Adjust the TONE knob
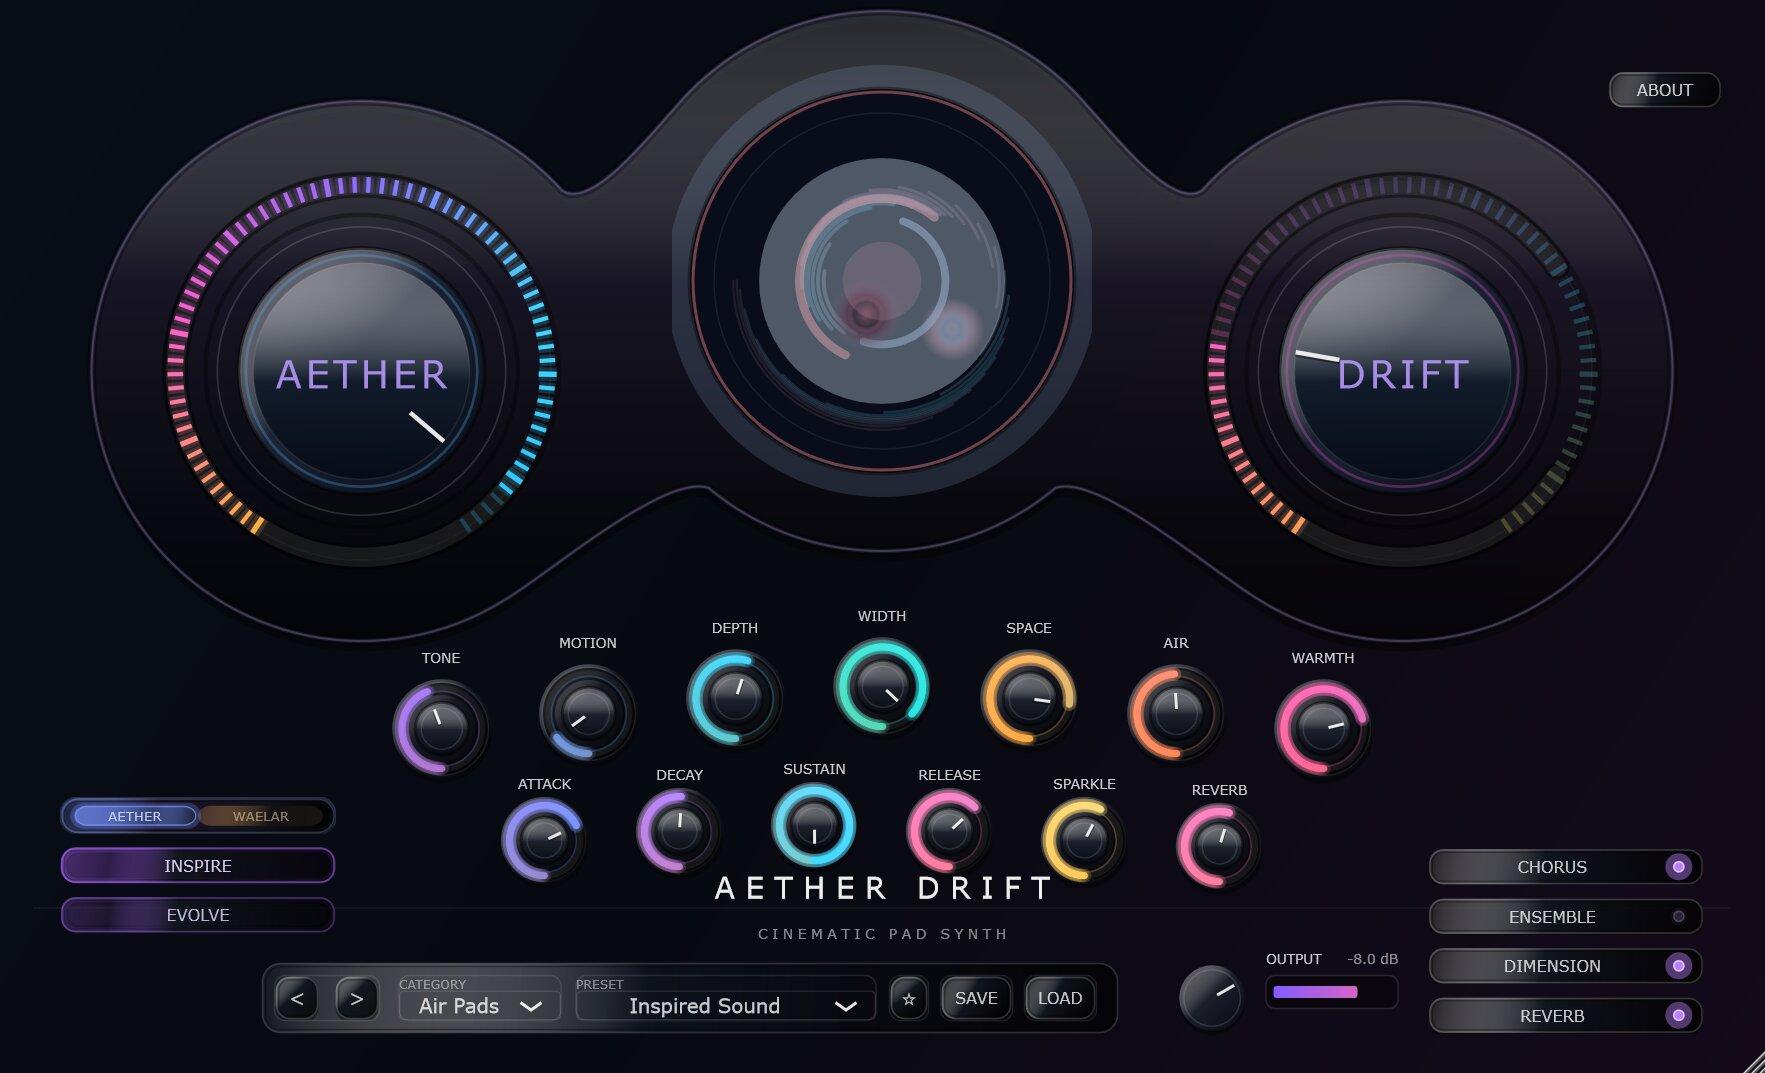This screenshot has height=1073, width=1765. [x=441, y=727]
